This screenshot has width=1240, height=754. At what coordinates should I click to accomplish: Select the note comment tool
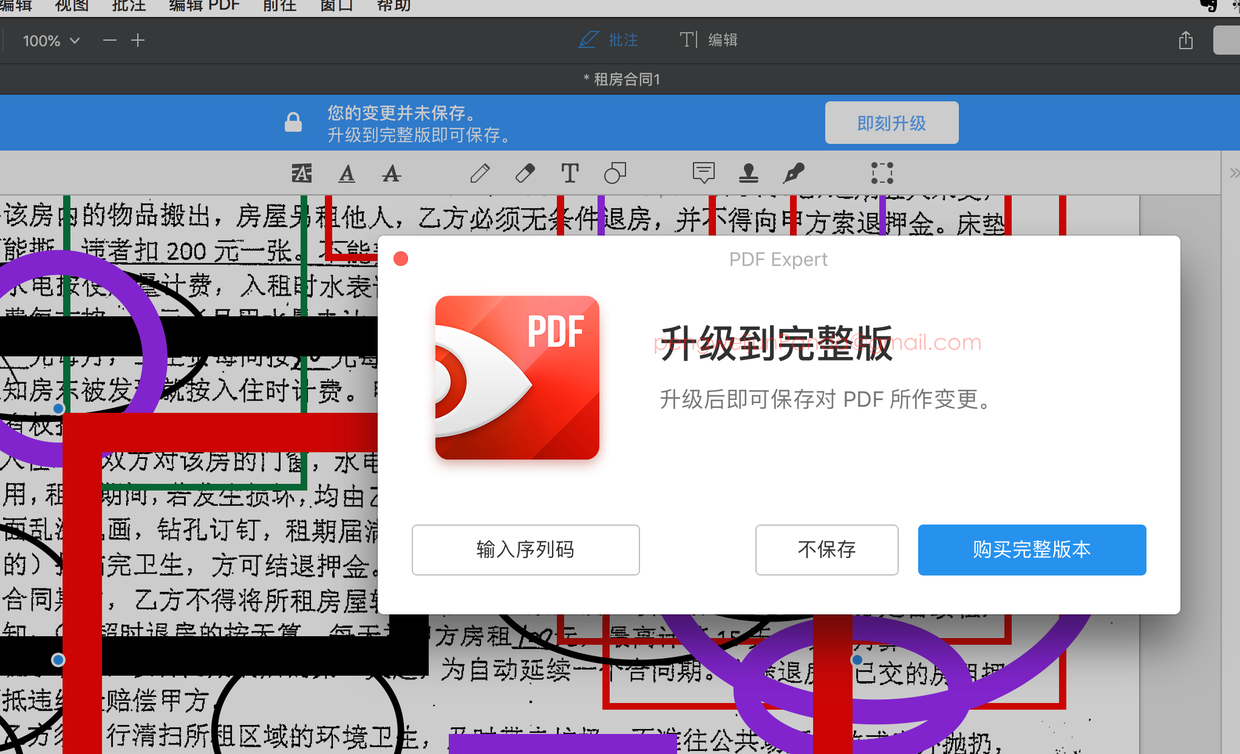point(704,173)
